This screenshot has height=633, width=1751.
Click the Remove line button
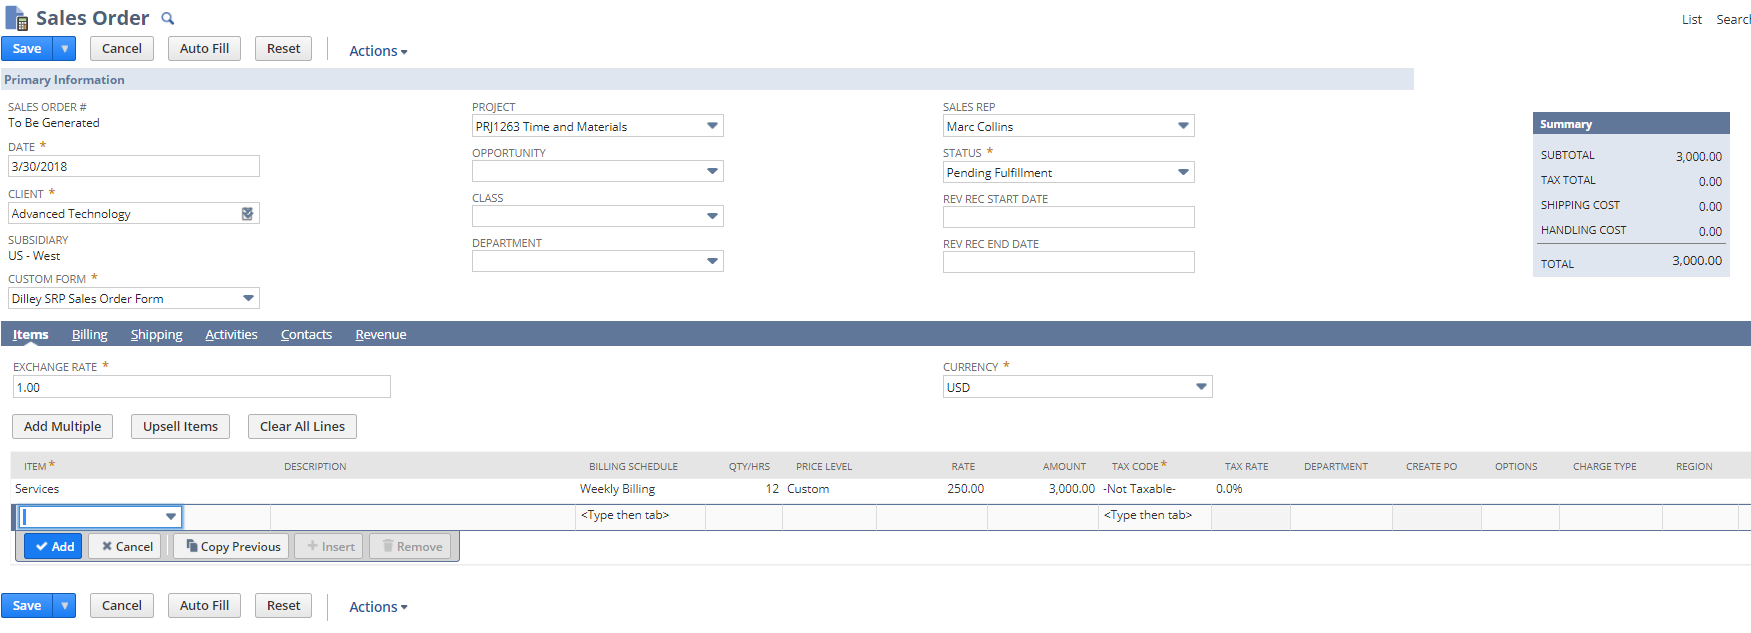pyautogui.click(x=411, y=546)
